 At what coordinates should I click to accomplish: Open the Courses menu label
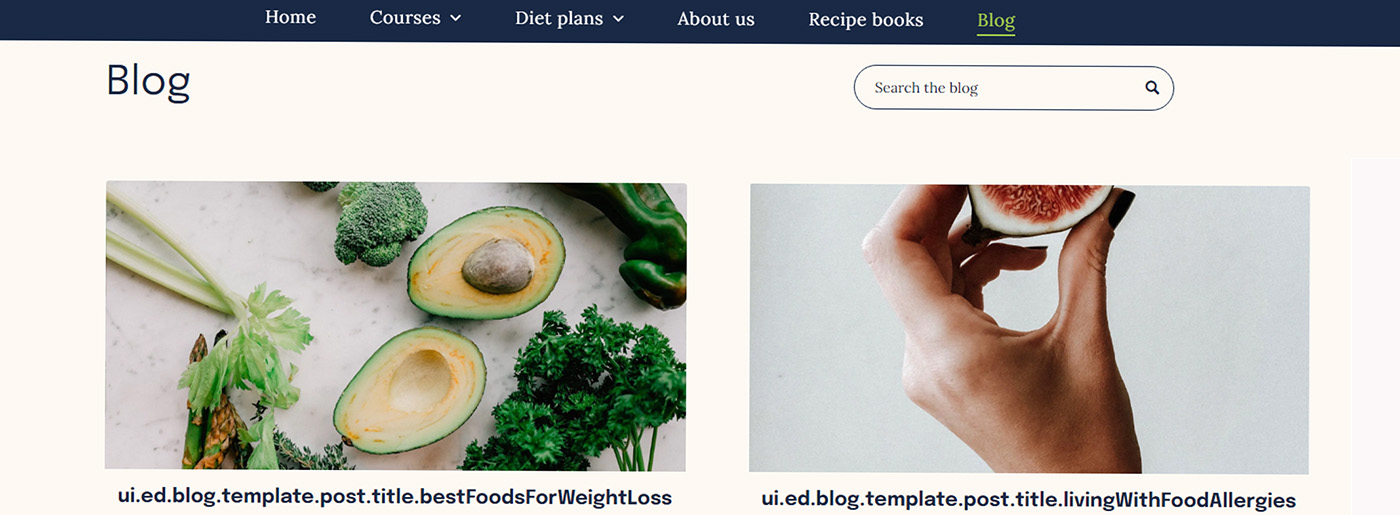click(405, 18)
